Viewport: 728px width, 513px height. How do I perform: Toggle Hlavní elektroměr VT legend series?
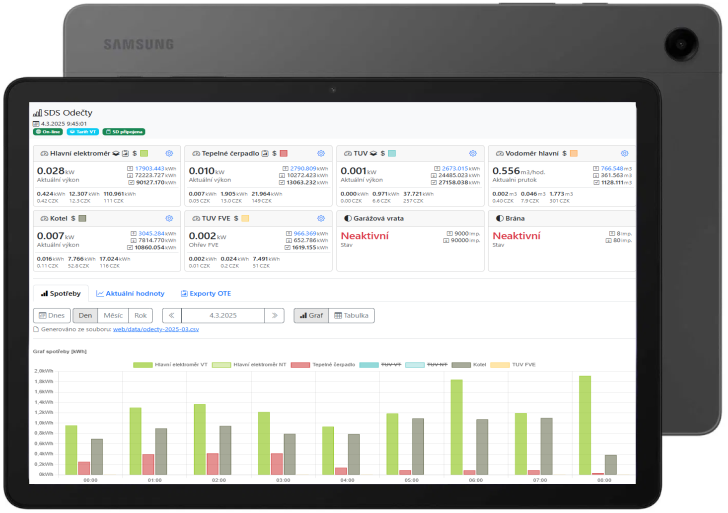tap(171, 365)
